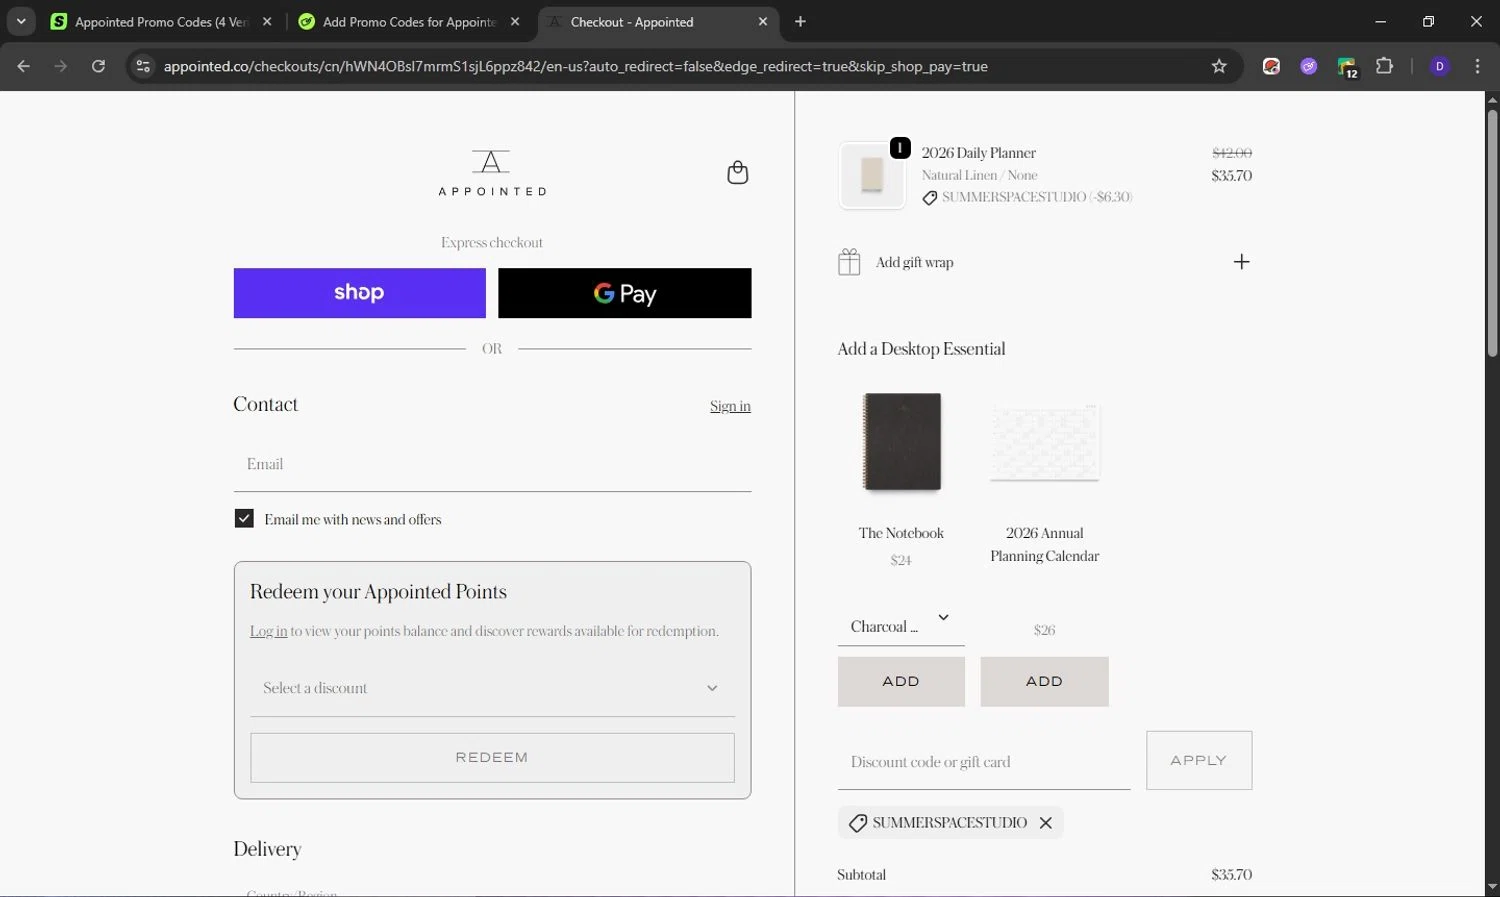
Task: Add 2026 Annual Planning Calendar to order
Action: coord(1044,681)
